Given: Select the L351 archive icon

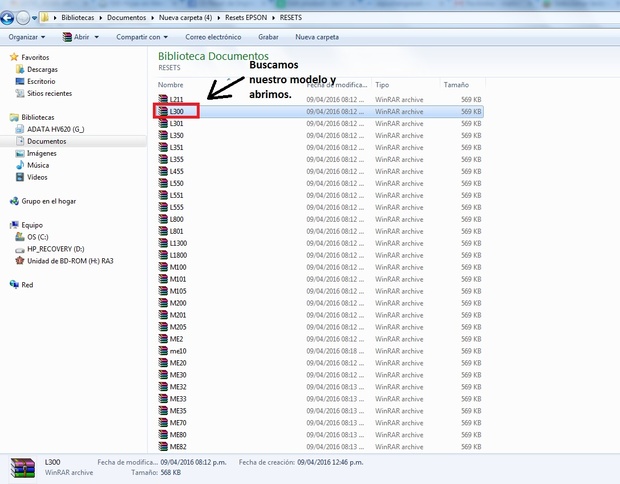Looking at the screenshot, I should [x=163, y=147].
